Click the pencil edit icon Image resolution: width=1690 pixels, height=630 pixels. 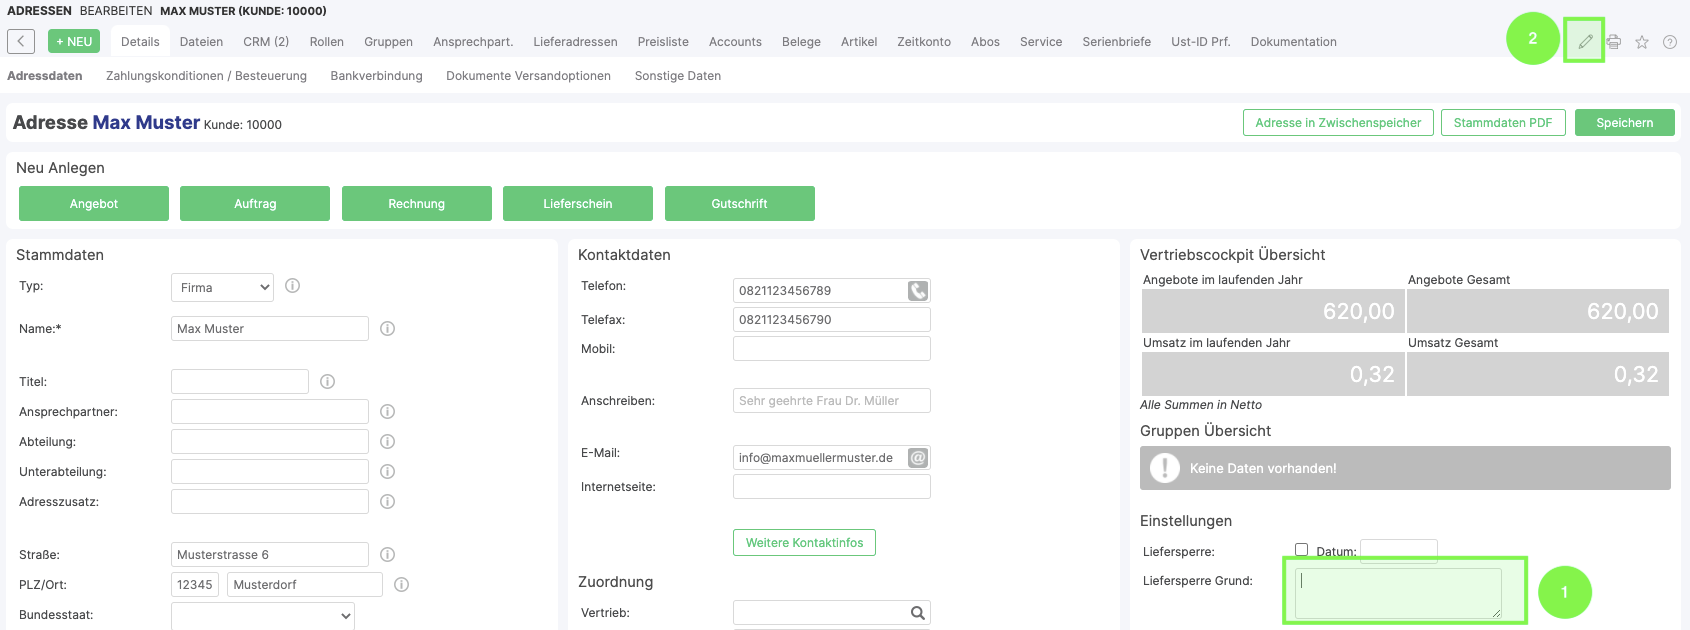tap(1585, 42)
